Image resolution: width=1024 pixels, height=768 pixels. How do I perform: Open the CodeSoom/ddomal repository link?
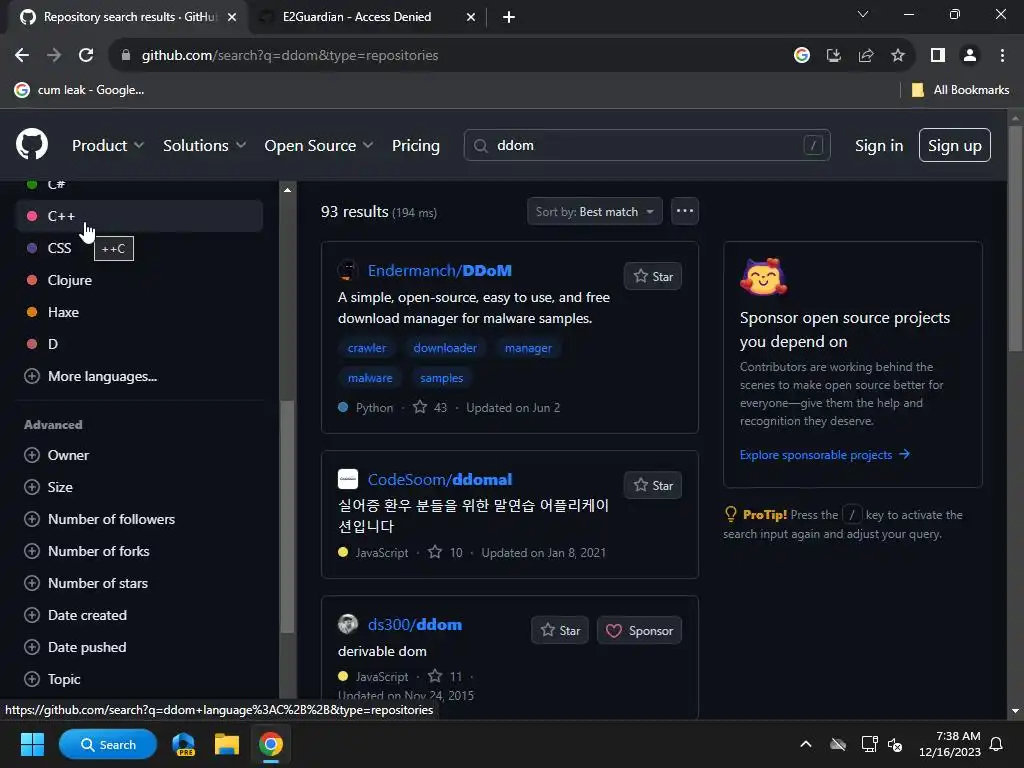pyautogui.click(x=440, y=479)
